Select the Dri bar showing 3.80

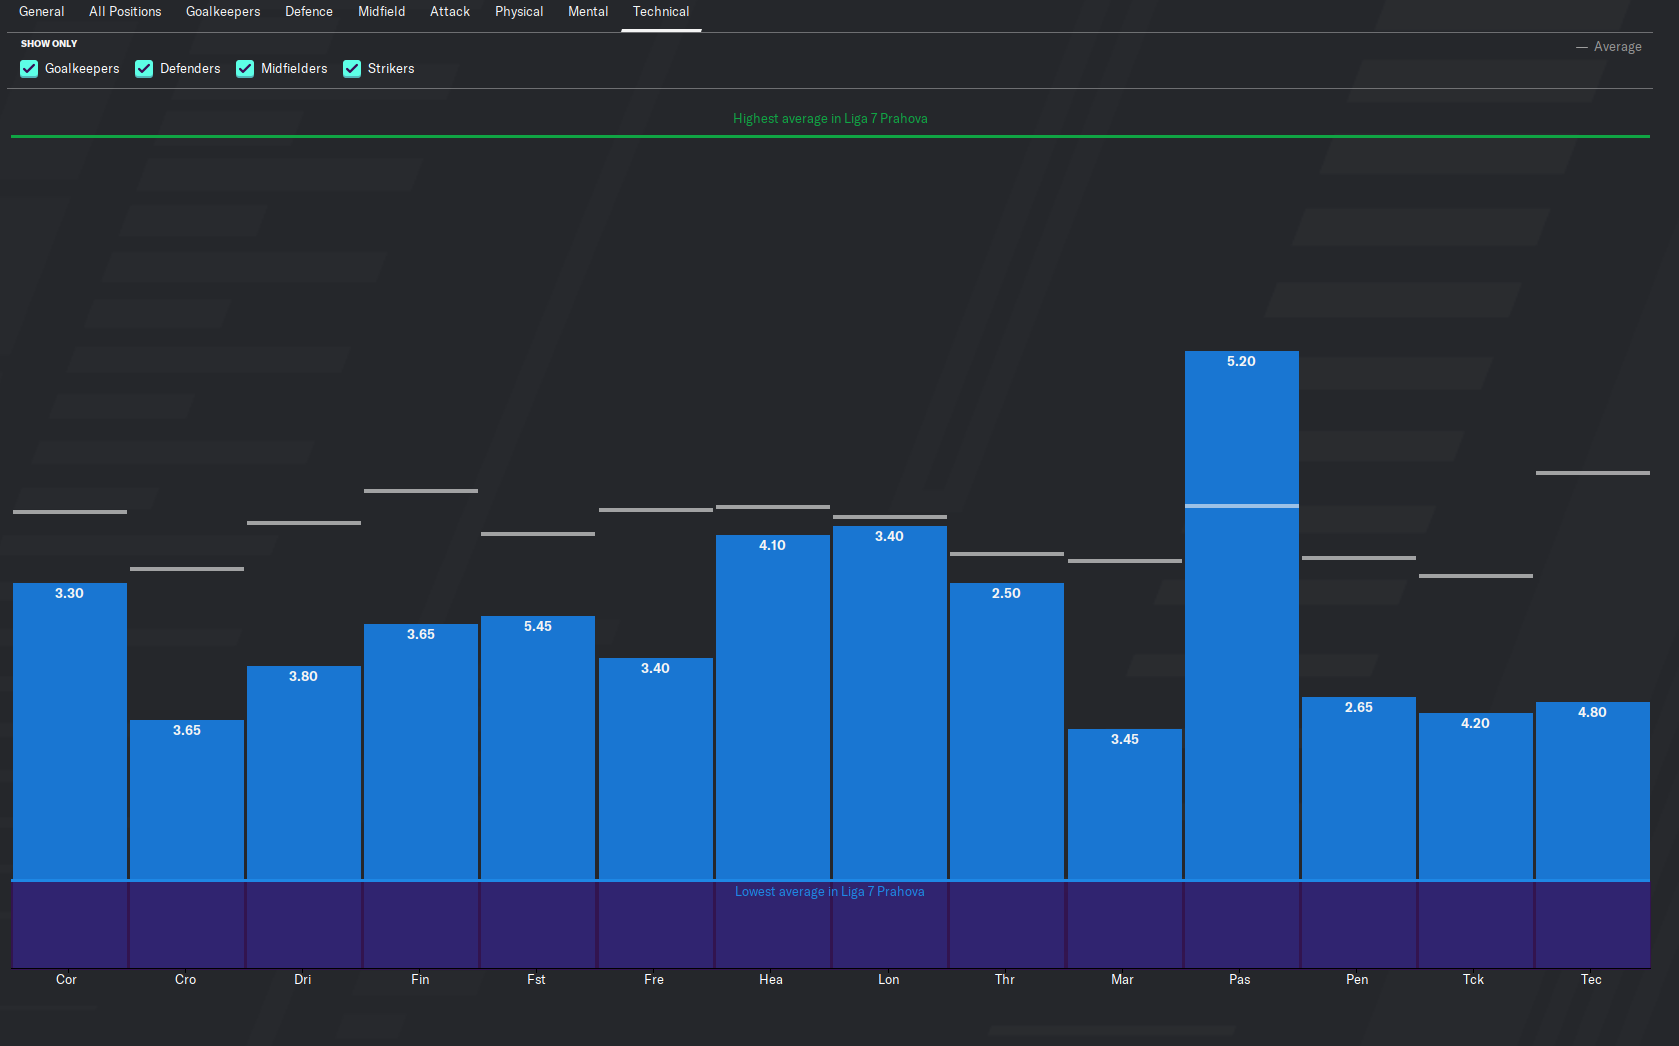[304, 773]
